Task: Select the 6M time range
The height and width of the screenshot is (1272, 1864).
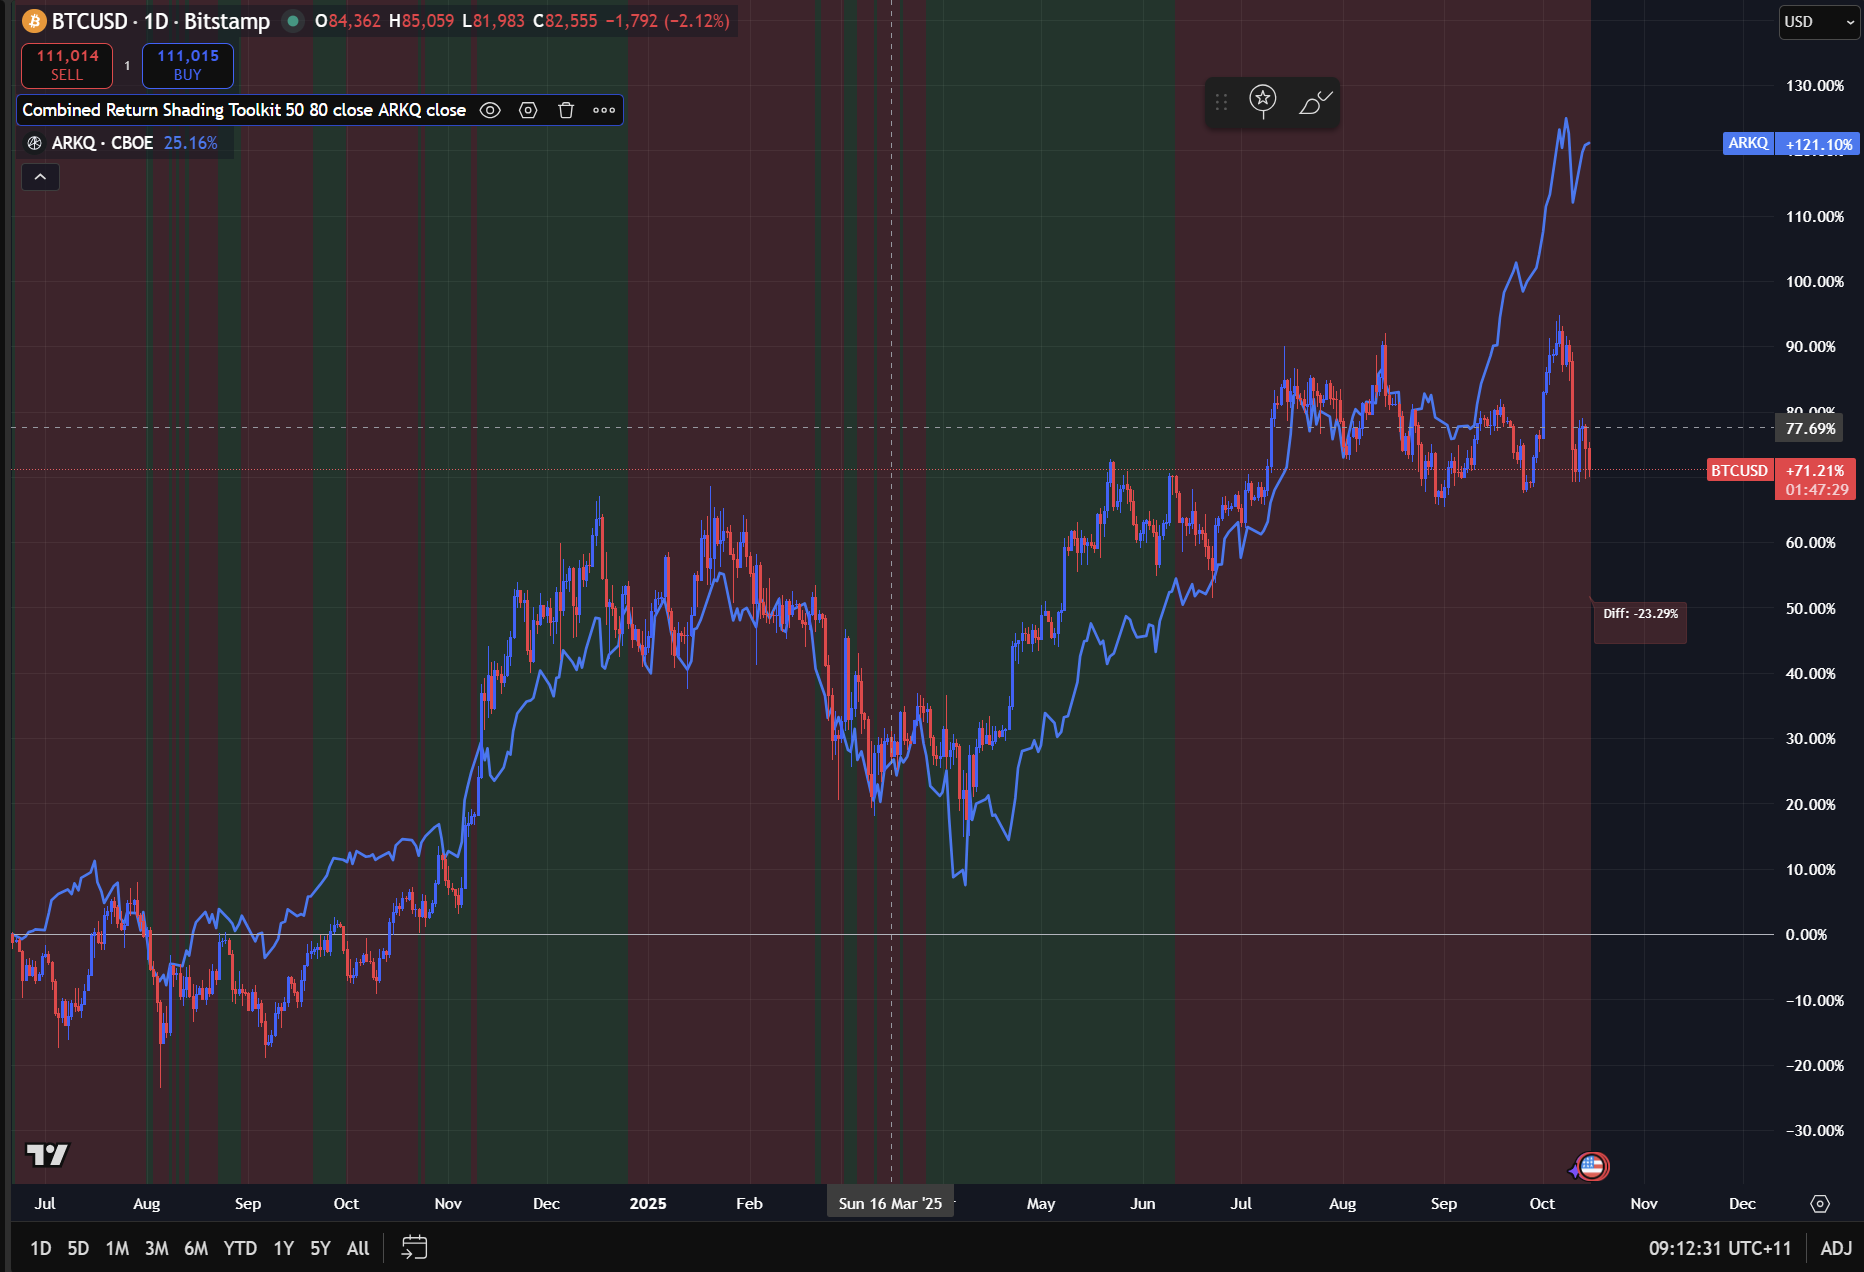Action: click(196, 1248)
